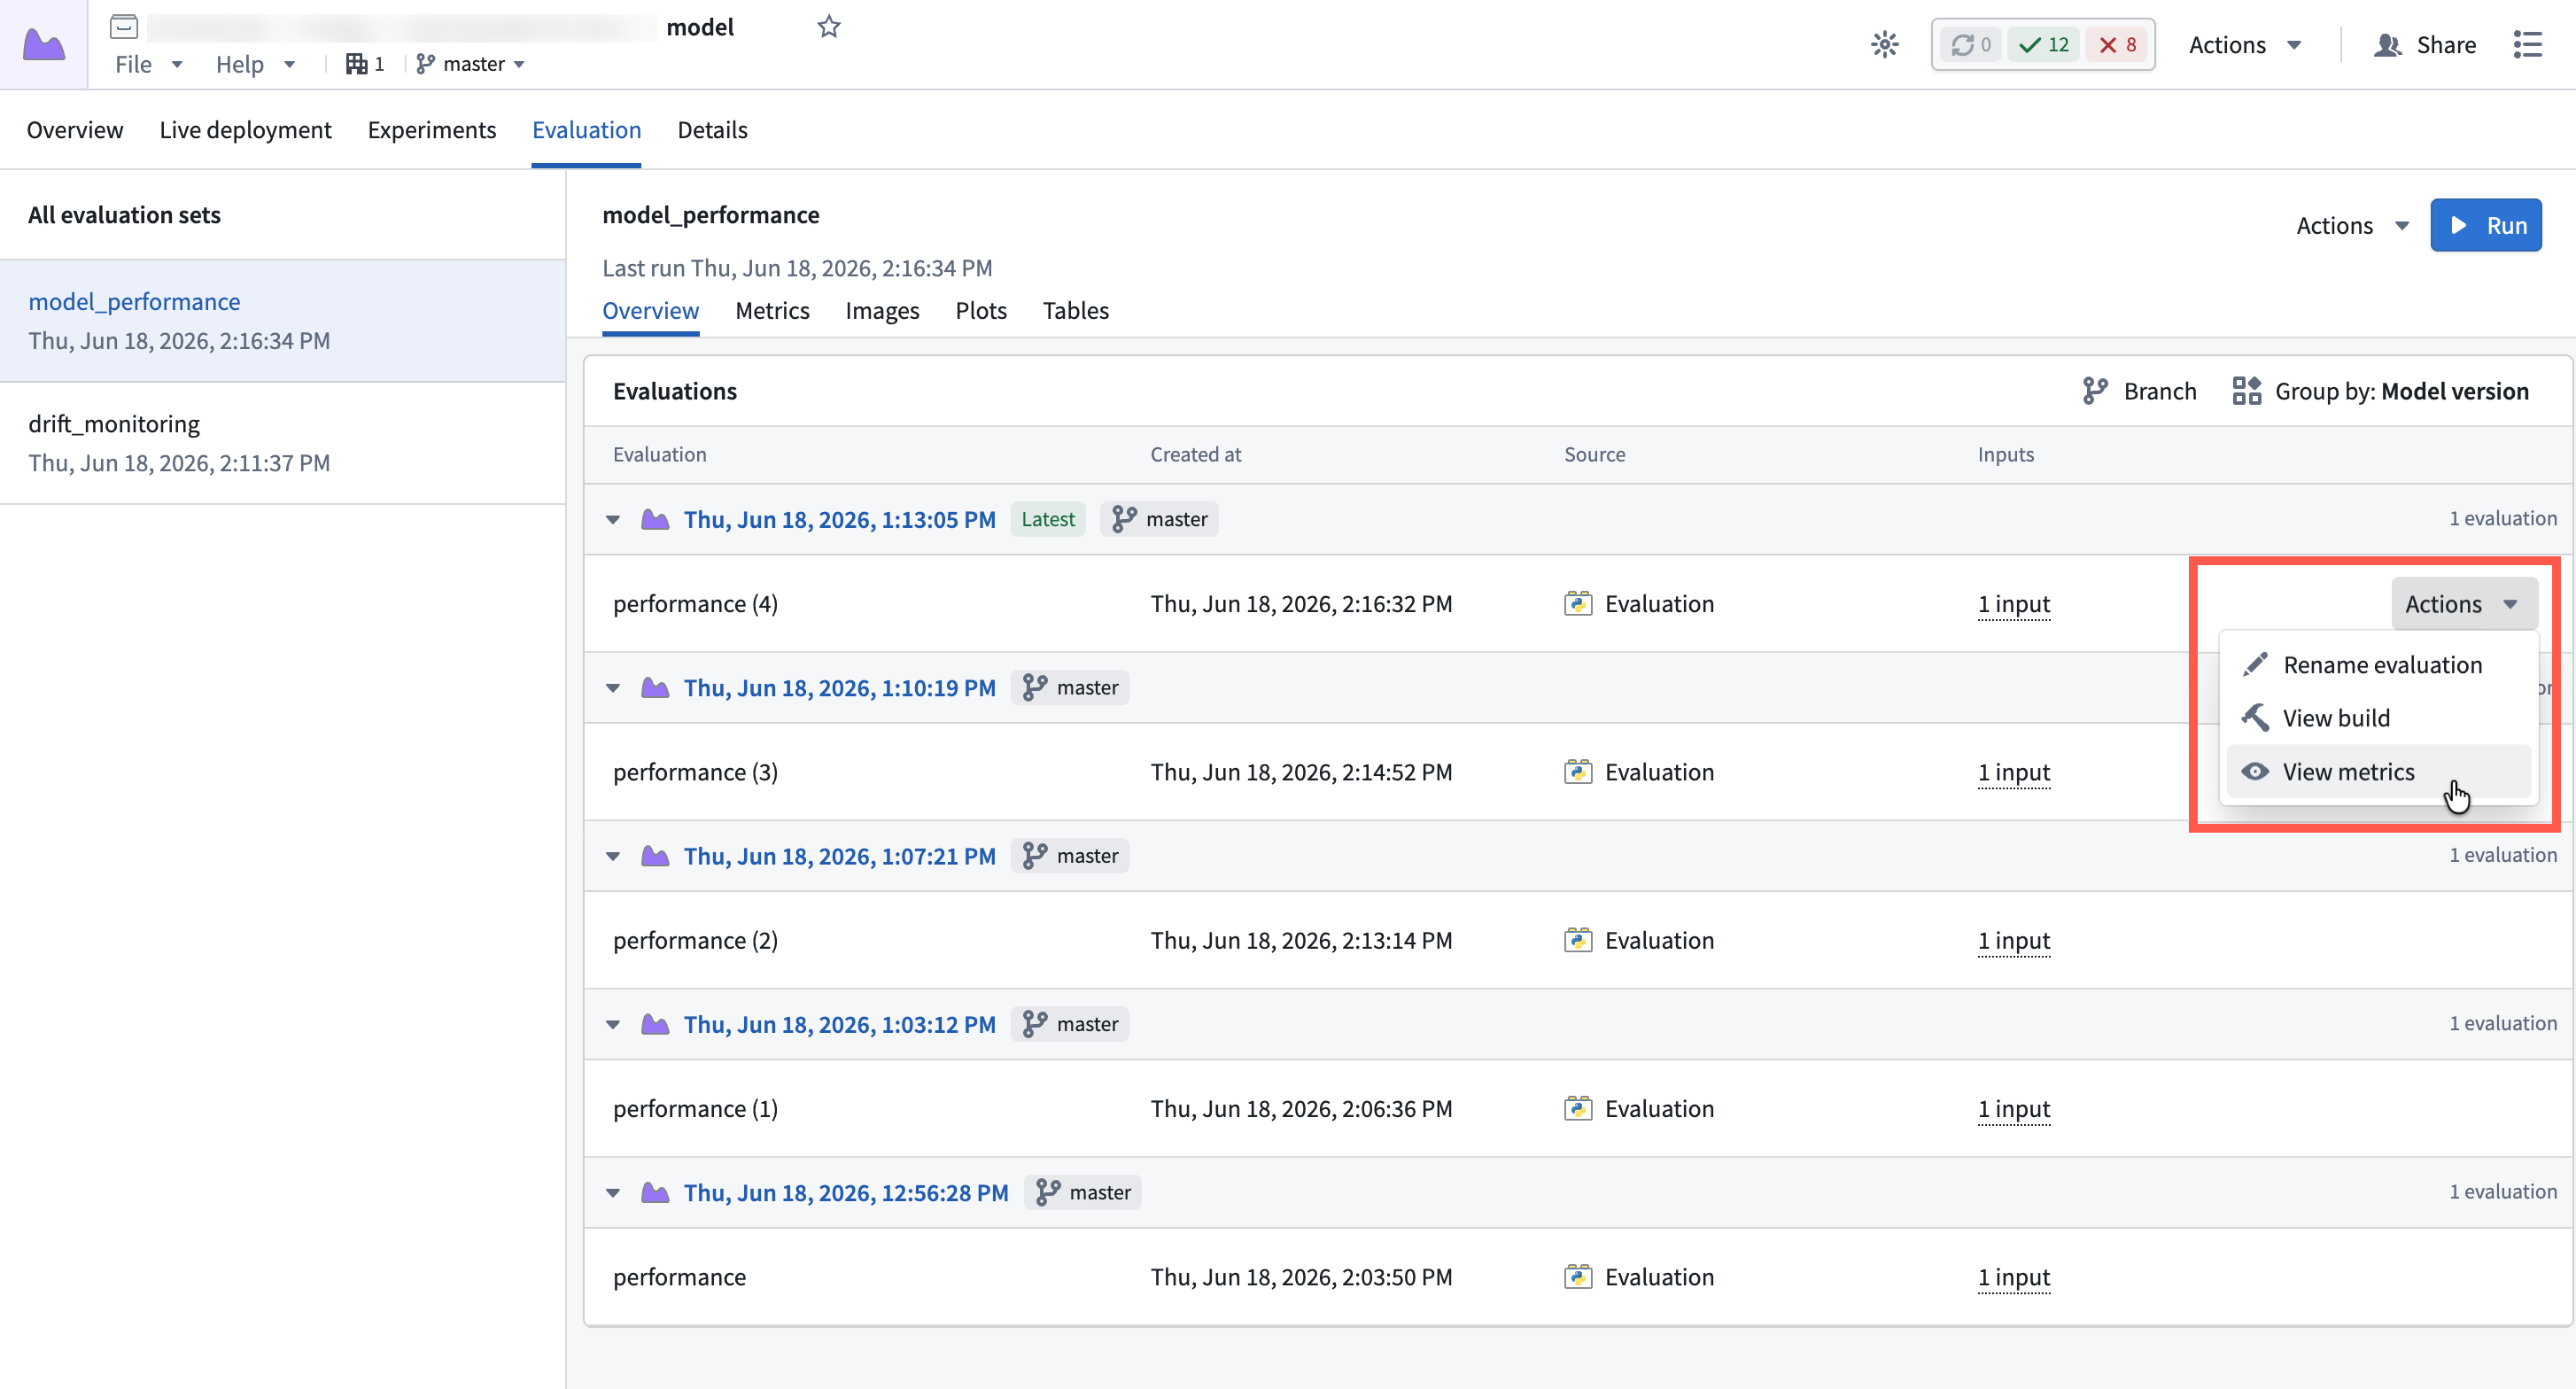Viewport: 2576px width, 1389px height.
Task: Collapse the 1:13:05 PM version group
Action: point(613,519)
